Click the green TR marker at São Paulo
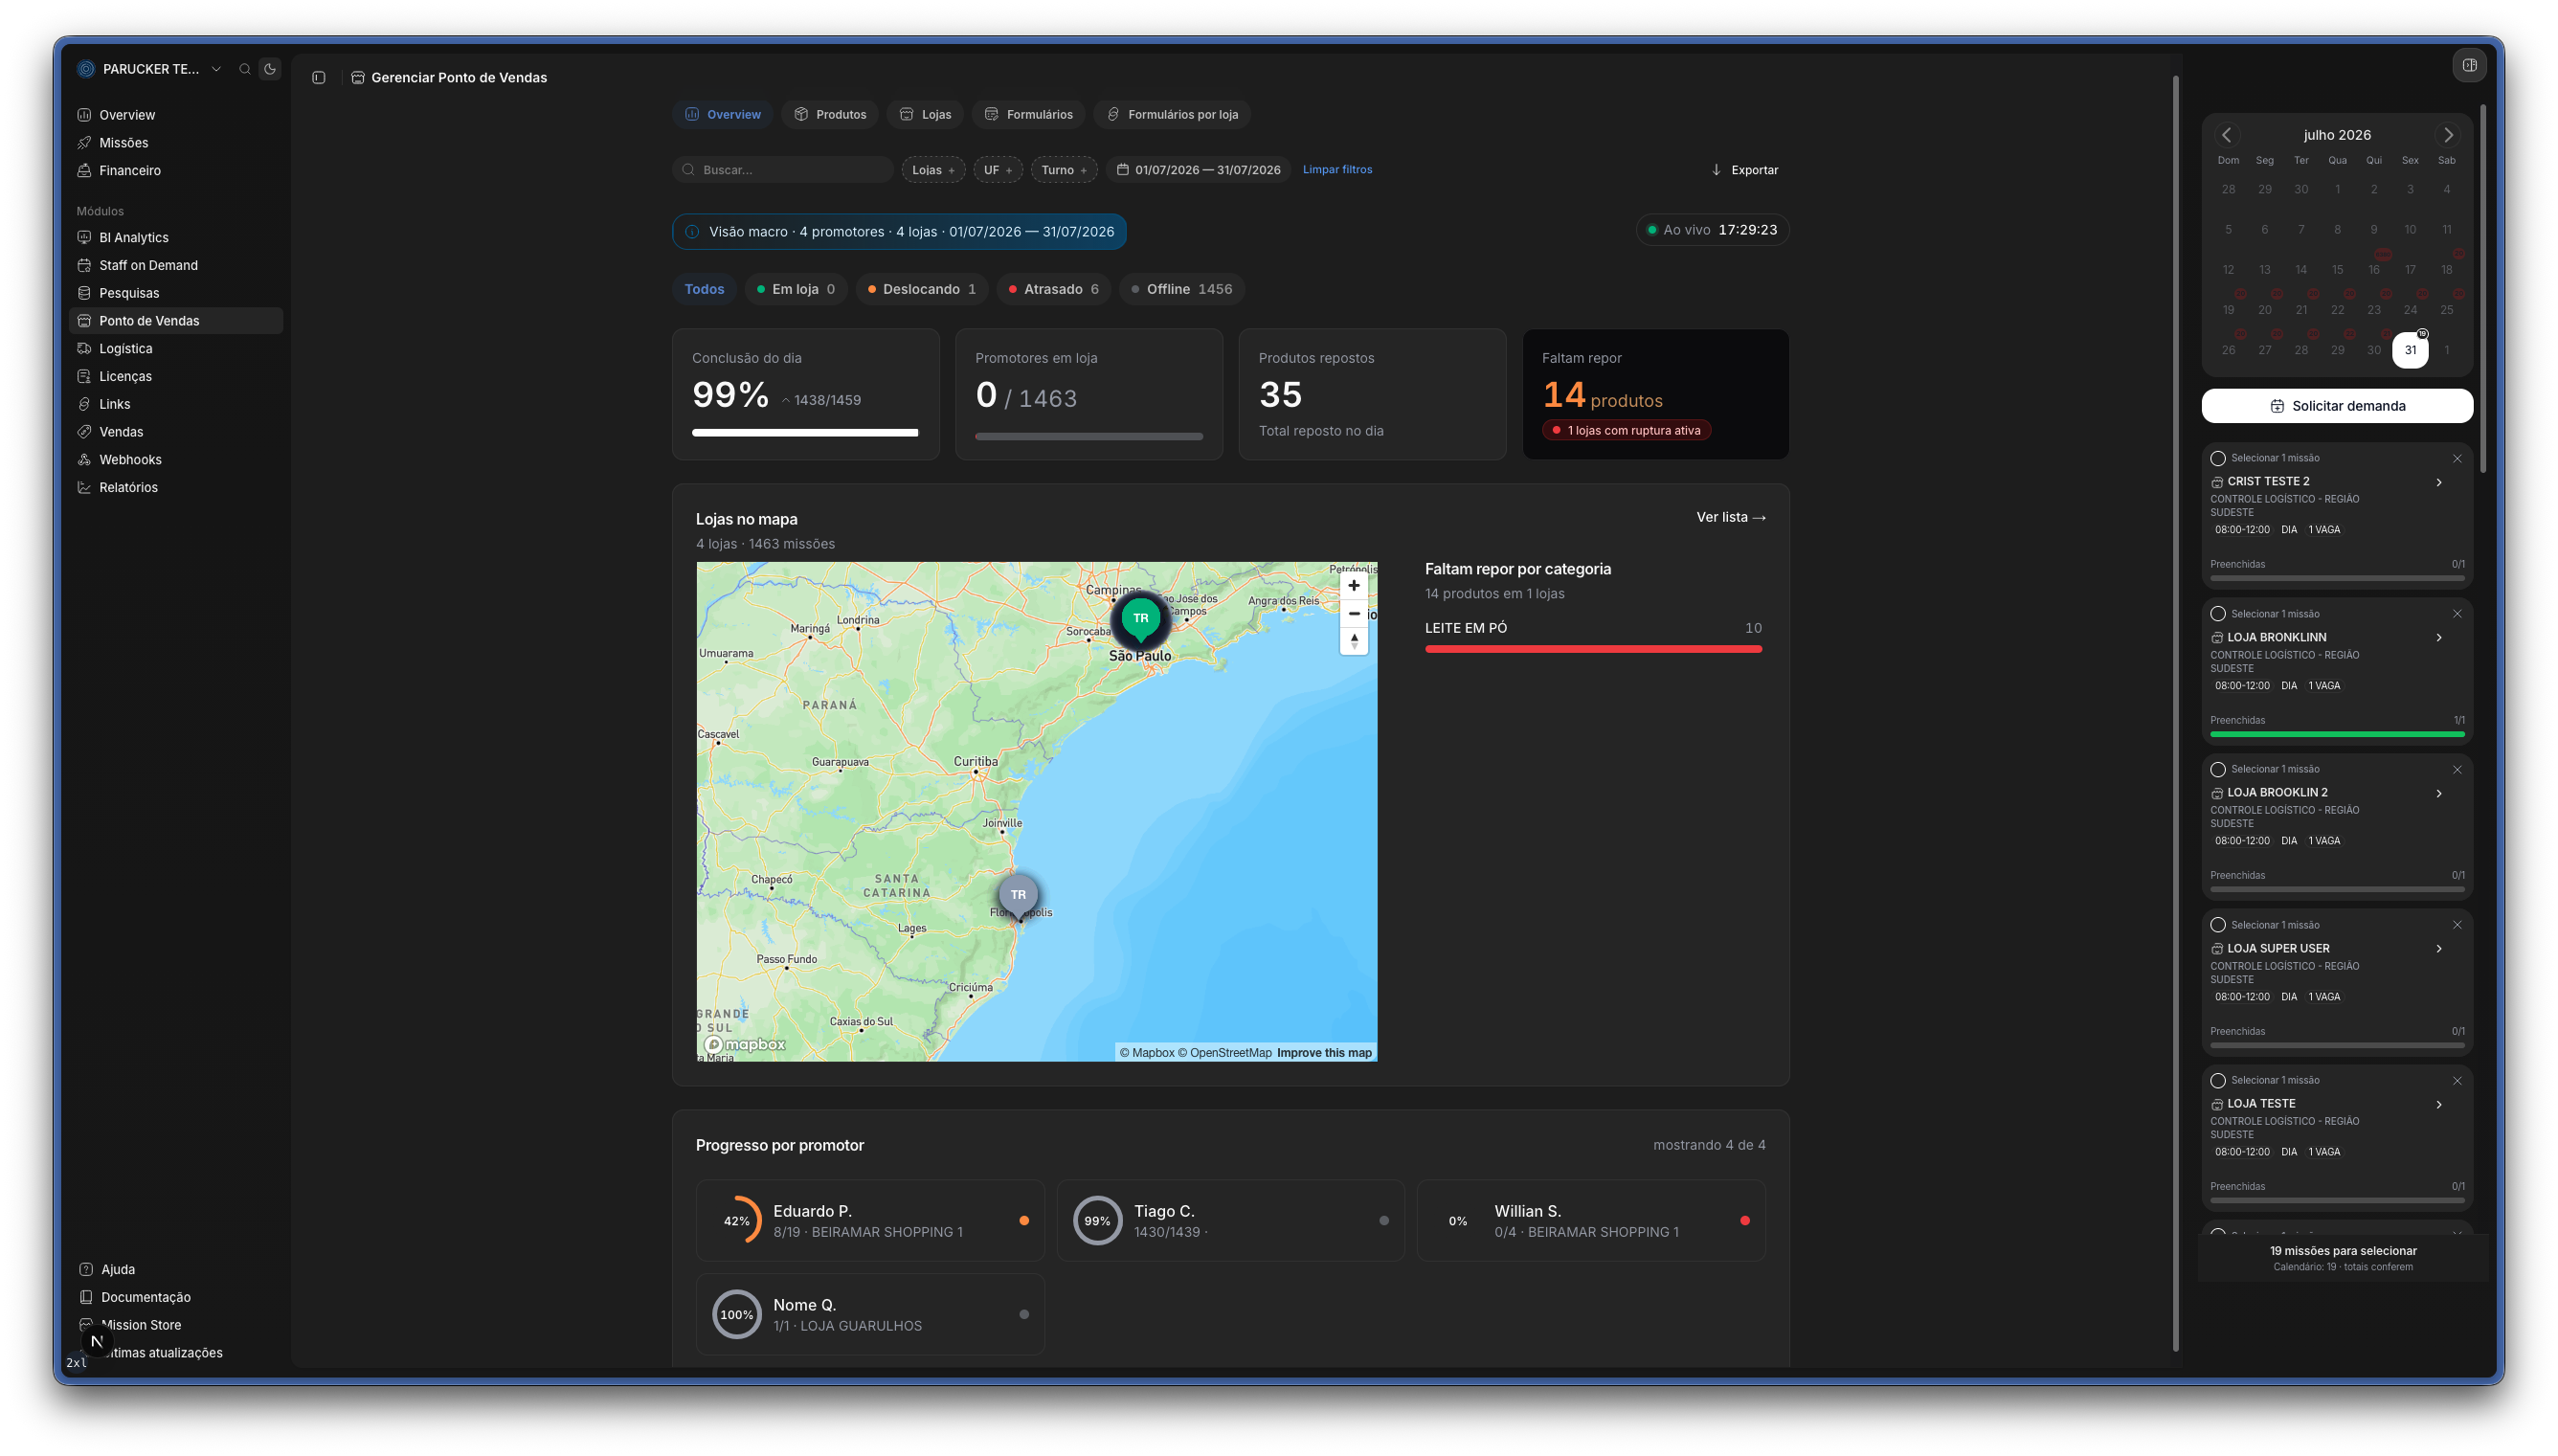Image resolution: width=2558 pixels, height=1456 pixels. (1140, 620)
